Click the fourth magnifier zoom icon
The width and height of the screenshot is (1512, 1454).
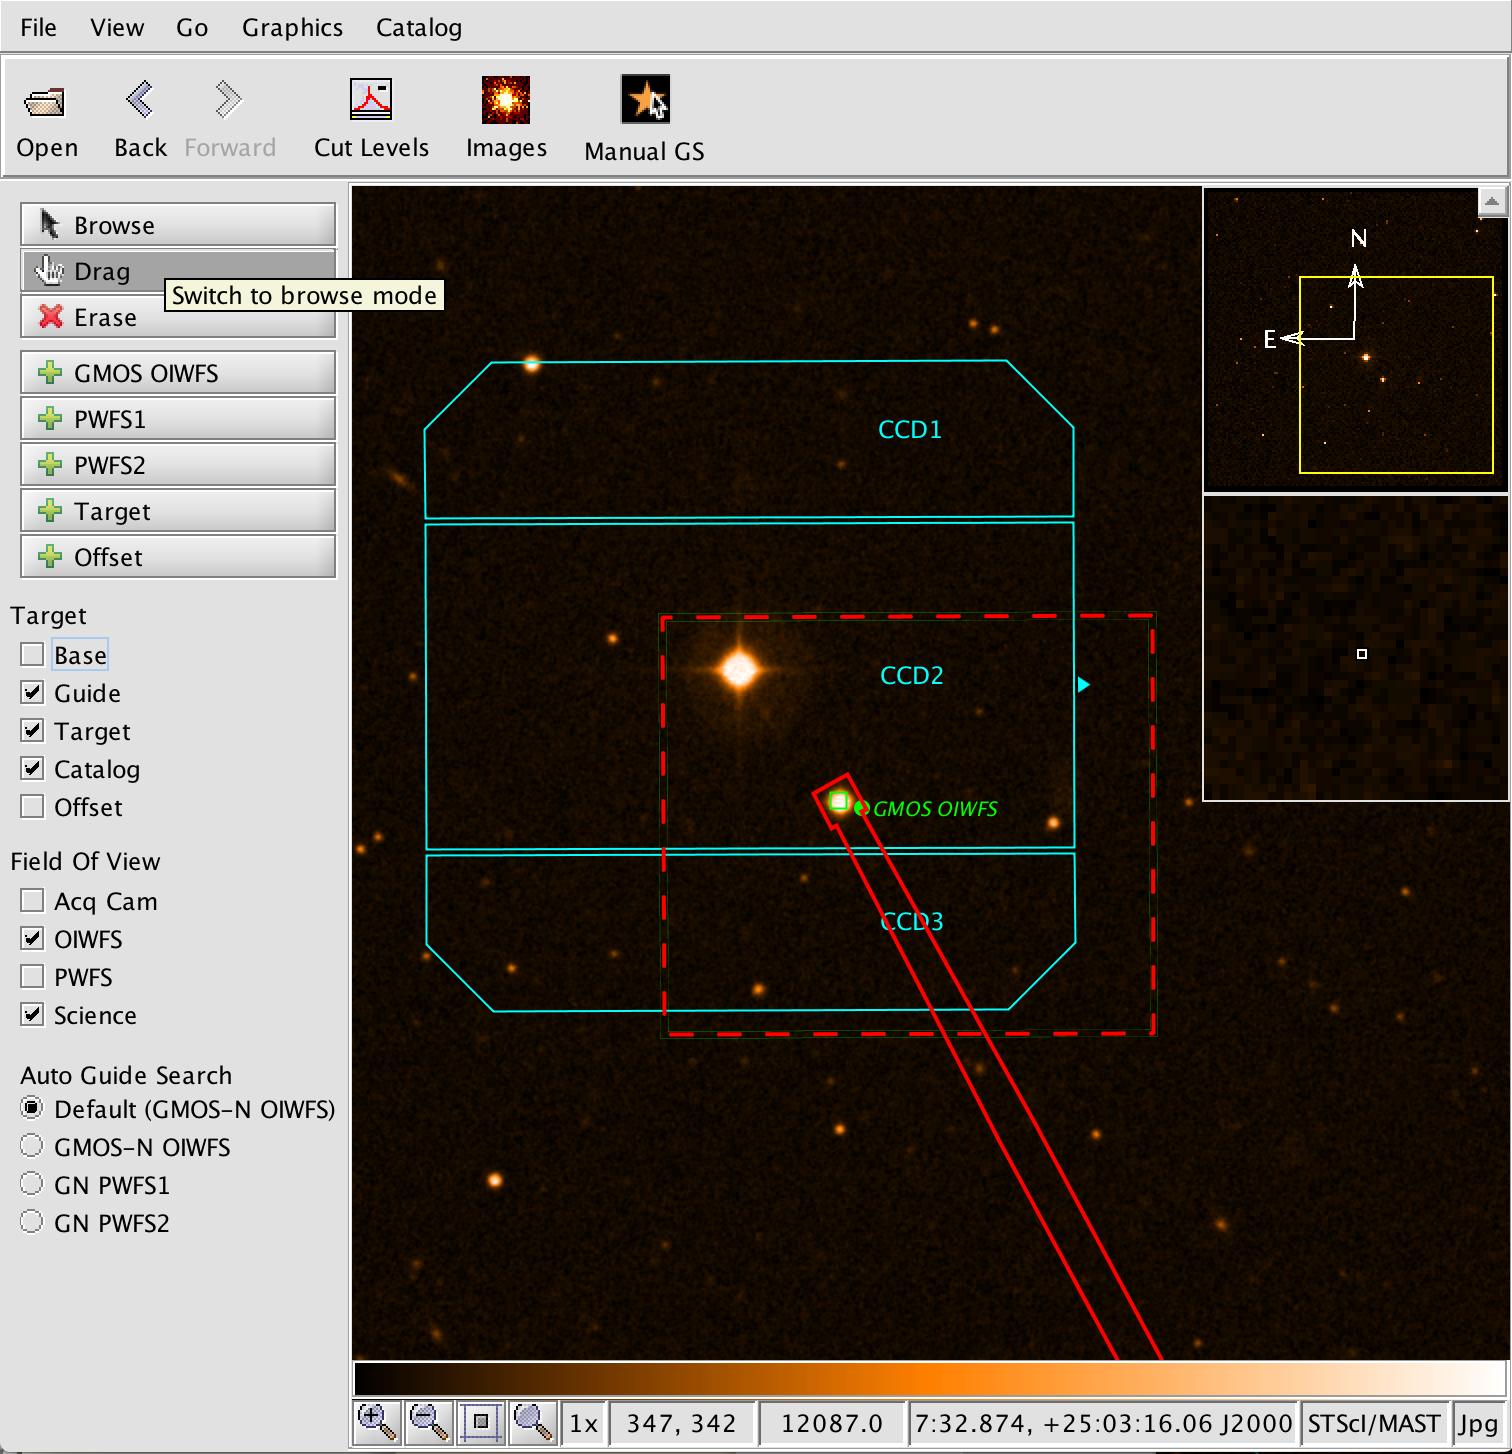point(533,1422)
